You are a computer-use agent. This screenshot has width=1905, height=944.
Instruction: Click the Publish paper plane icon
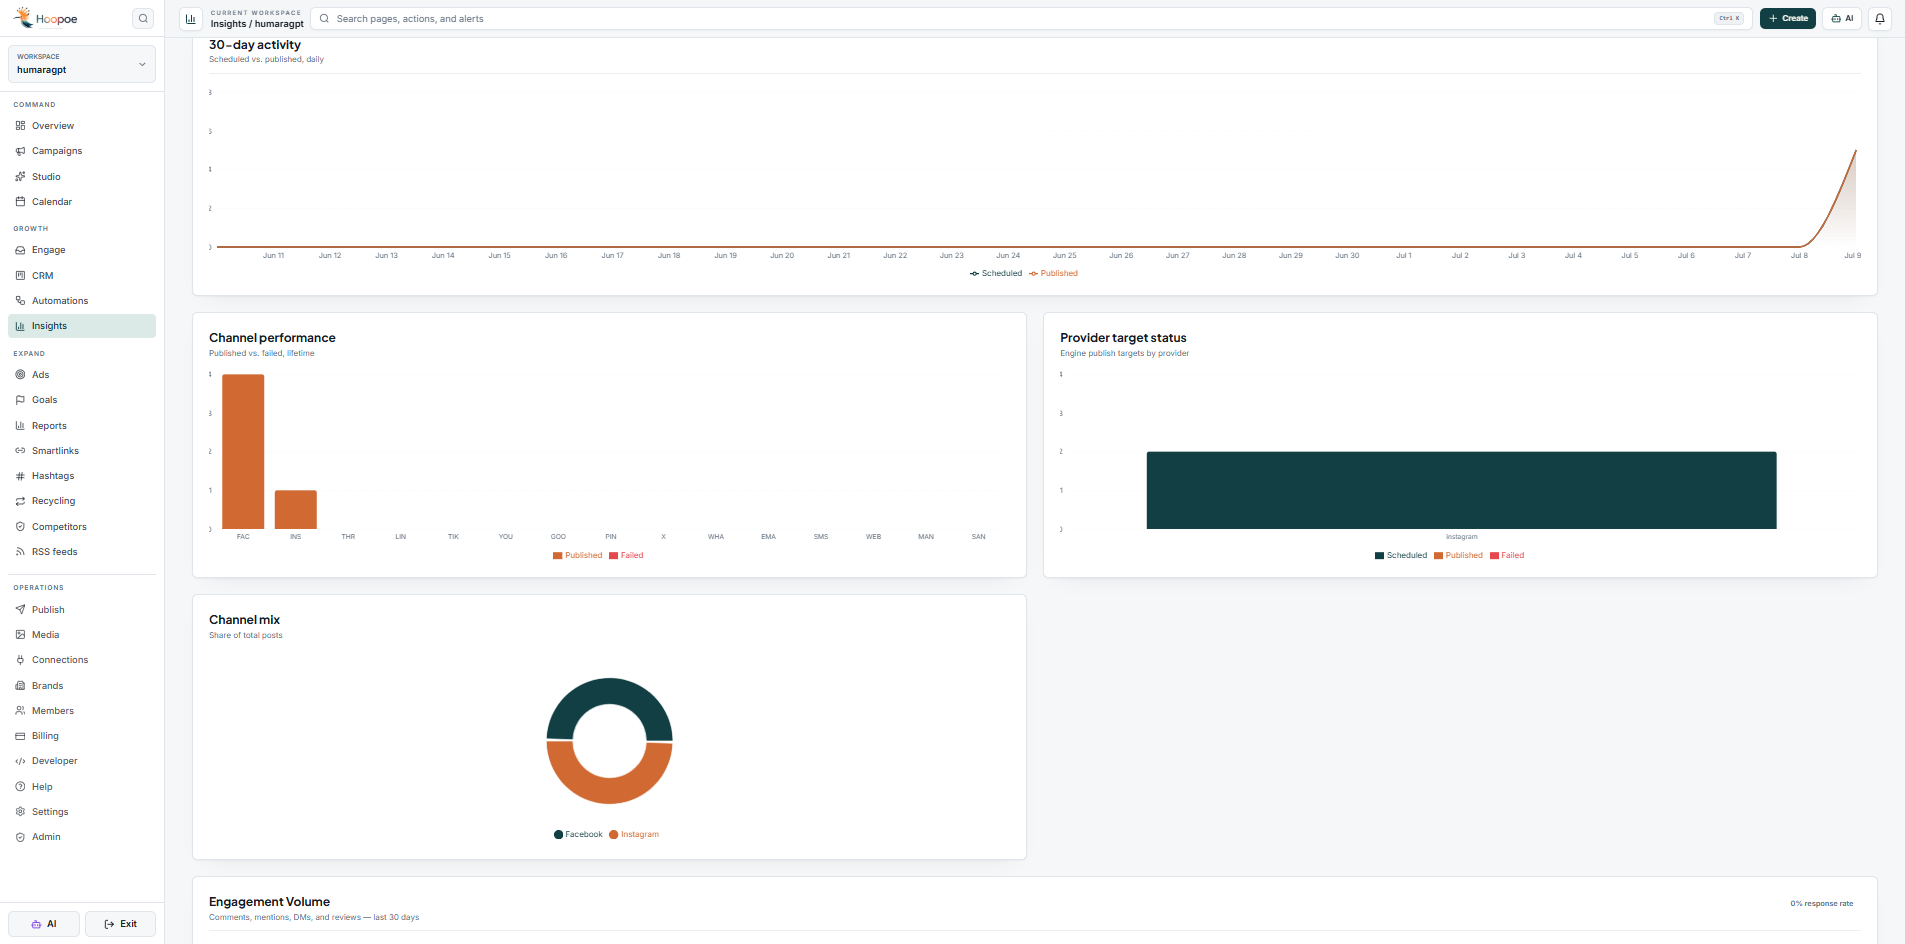20,610
